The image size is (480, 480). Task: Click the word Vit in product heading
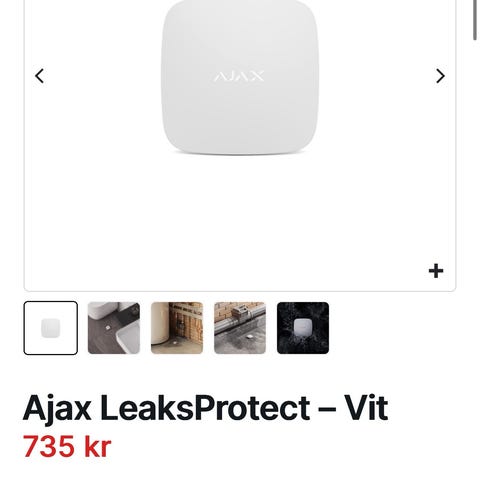(x=366, y=407)
